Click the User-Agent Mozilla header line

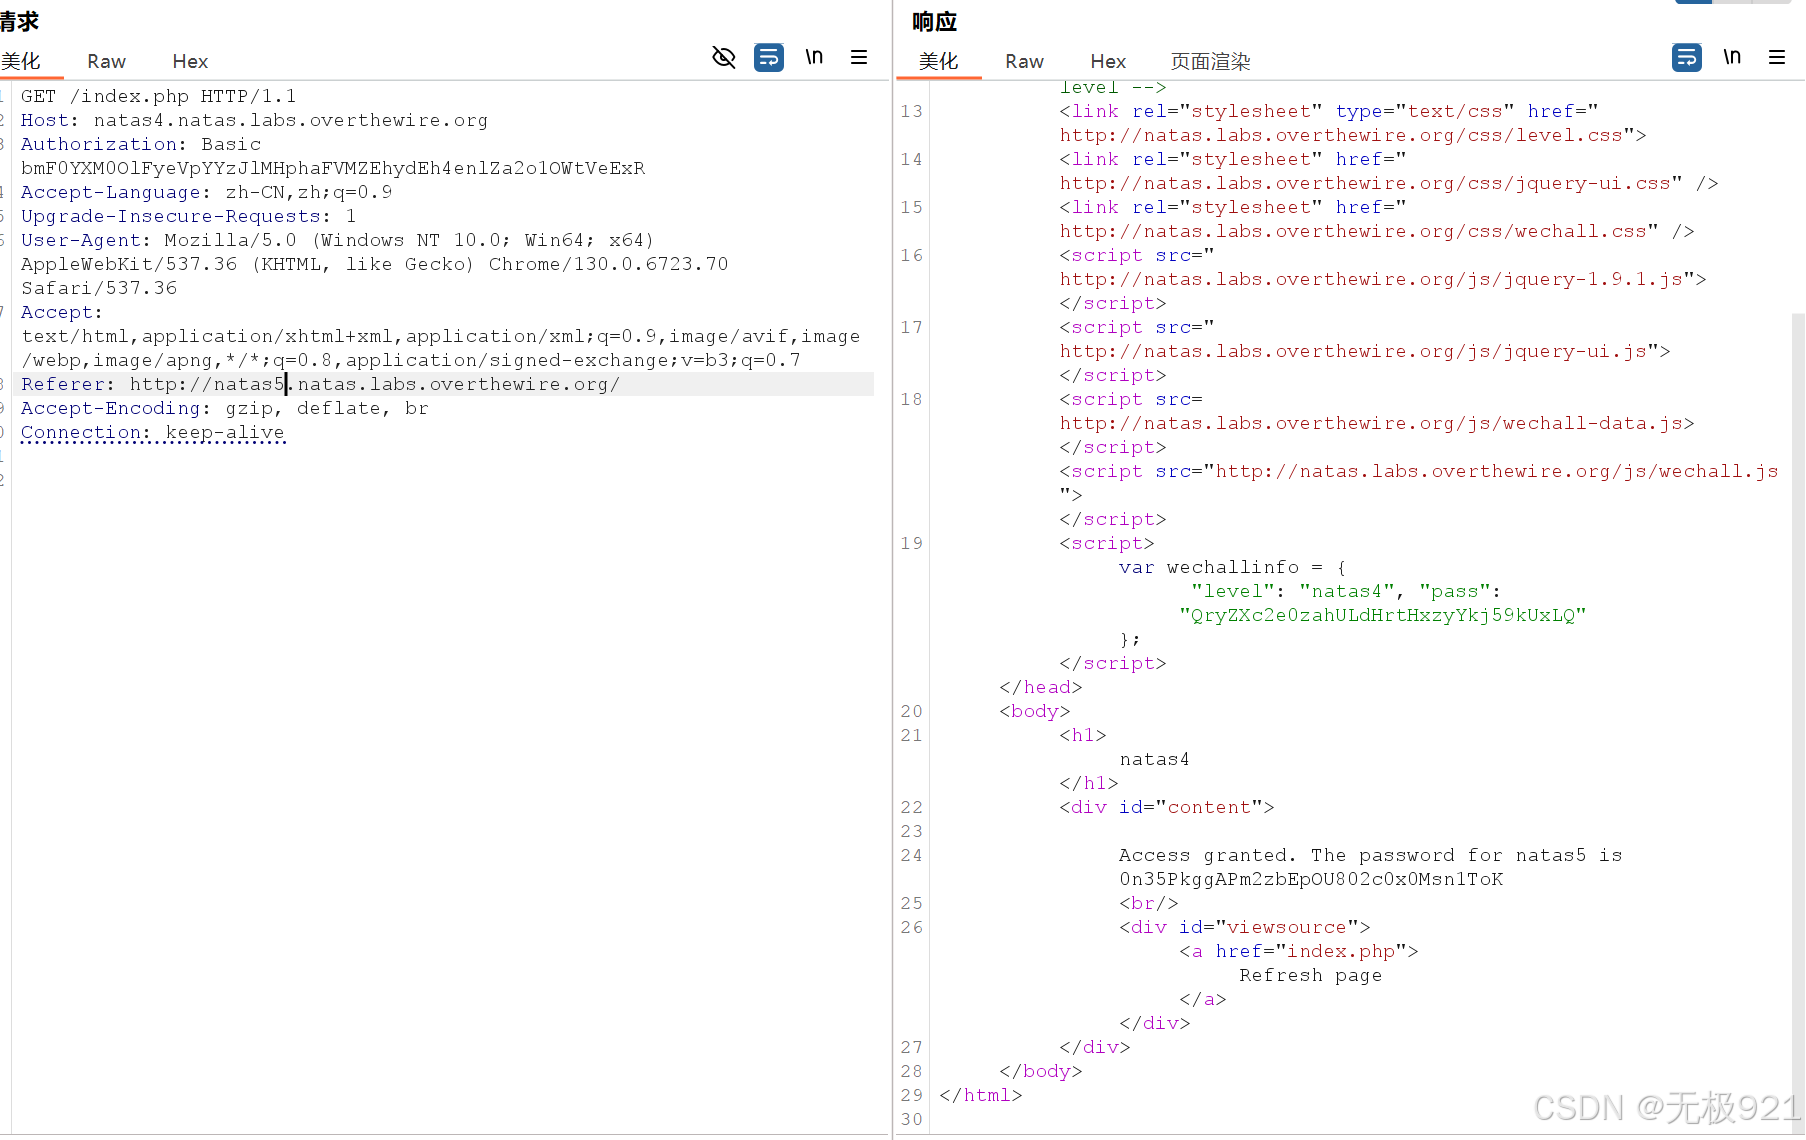[337, 240]
